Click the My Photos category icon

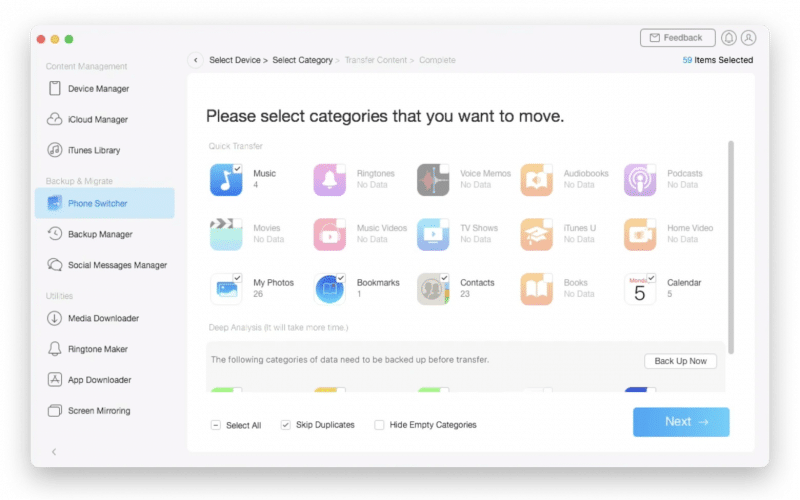point(226,289)
